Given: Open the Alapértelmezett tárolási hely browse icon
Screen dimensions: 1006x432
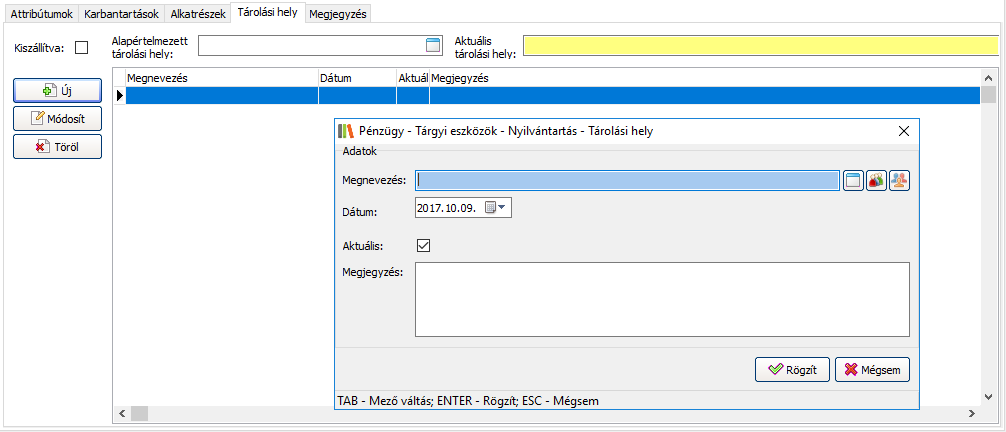Looking at the screenshot, I should [x=433, y=45].
